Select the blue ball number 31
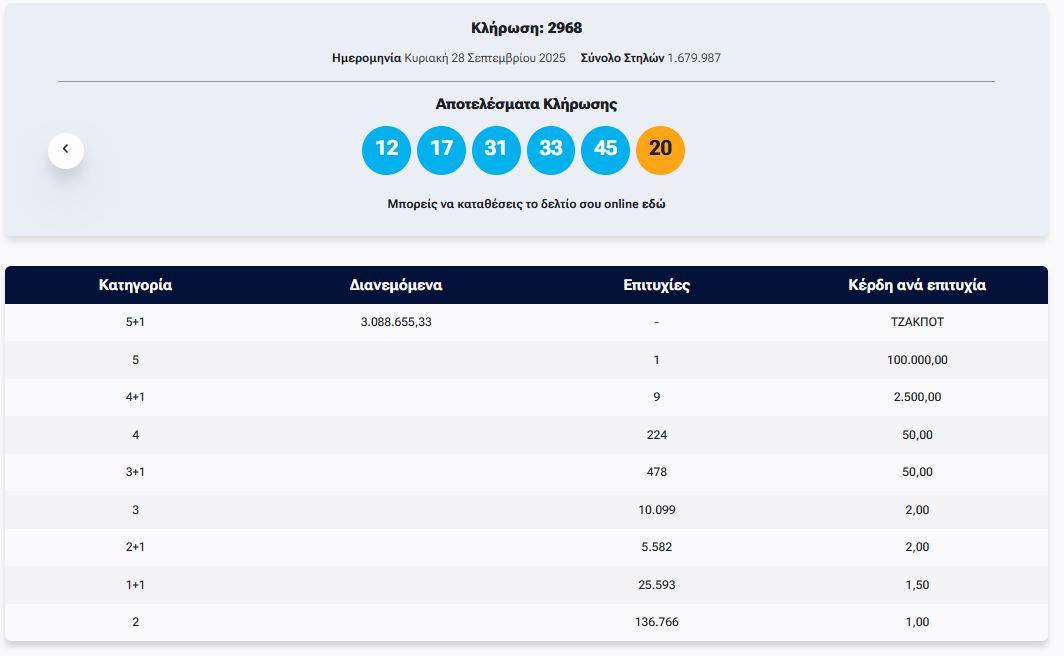The image size is (1064, 656). [x=496, y=150]
